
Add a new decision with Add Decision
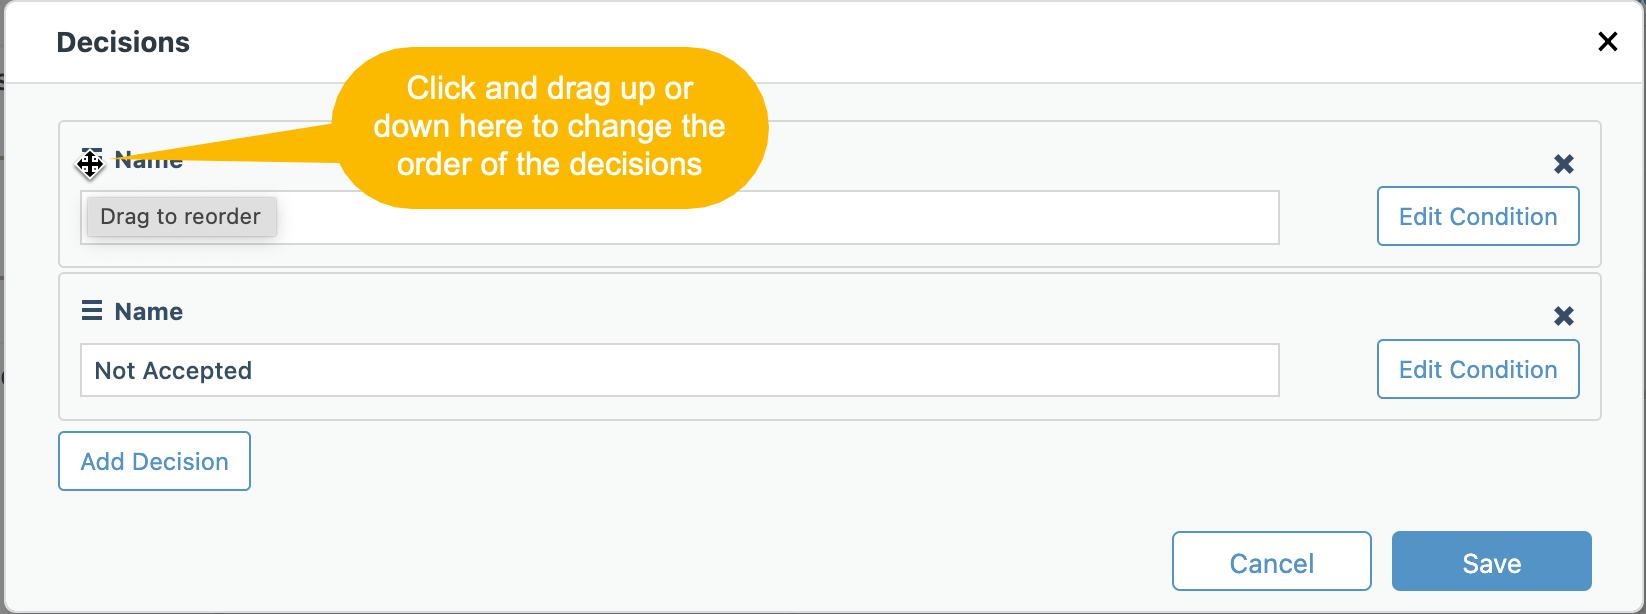tap(154, 461)
